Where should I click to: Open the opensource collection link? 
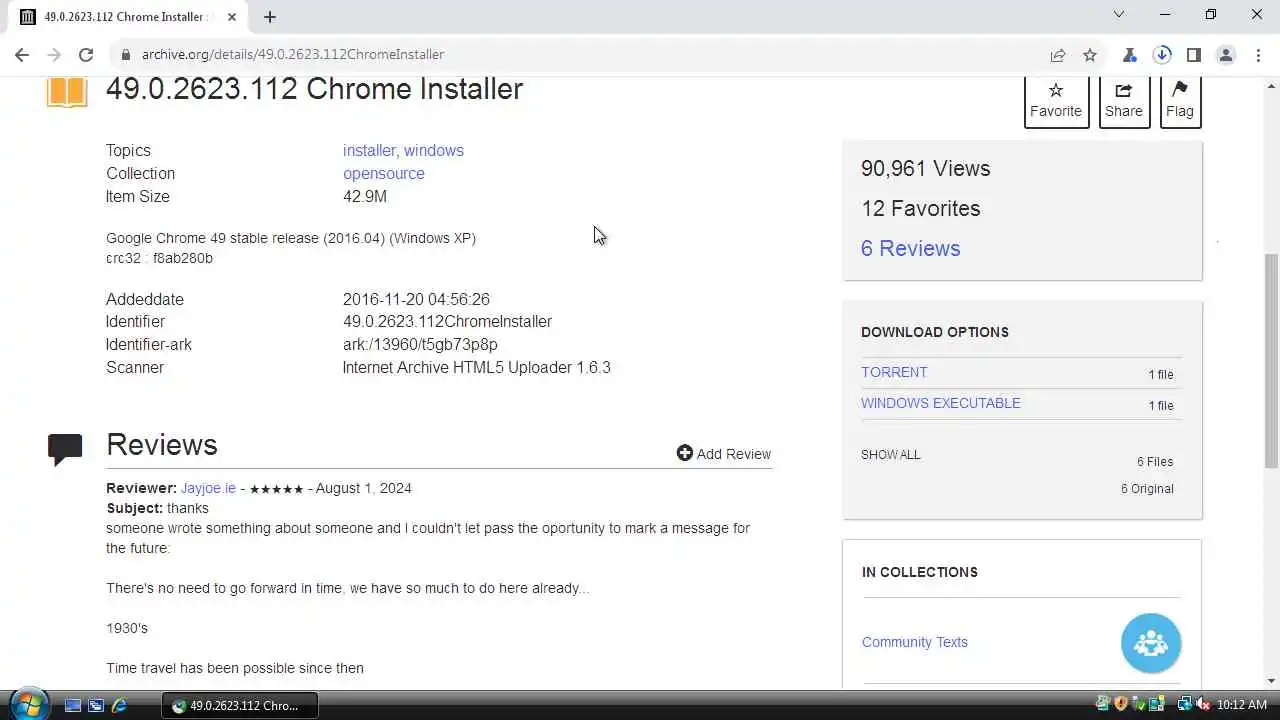(384, 173)
